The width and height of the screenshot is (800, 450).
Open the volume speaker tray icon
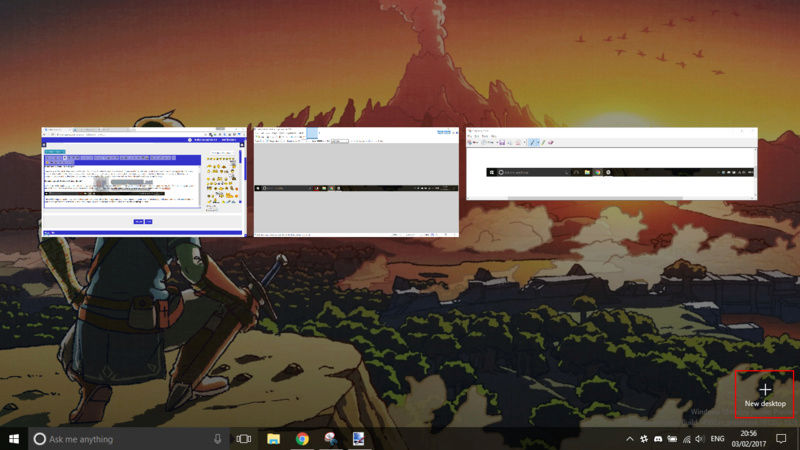(x=699, y=439)
